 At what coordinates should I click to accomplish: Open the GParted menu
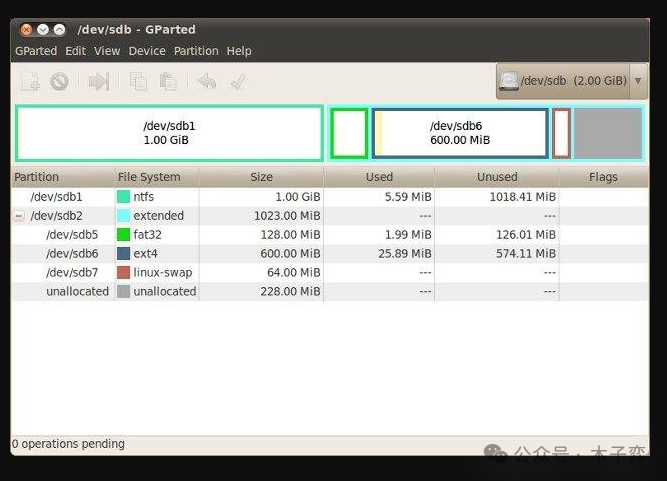click(36, 51)
